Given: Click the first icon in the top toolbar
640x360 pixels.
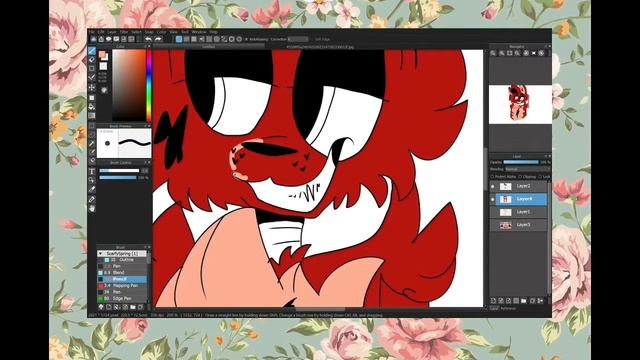Looking at the screenshot, I should [x=93, y=39].
